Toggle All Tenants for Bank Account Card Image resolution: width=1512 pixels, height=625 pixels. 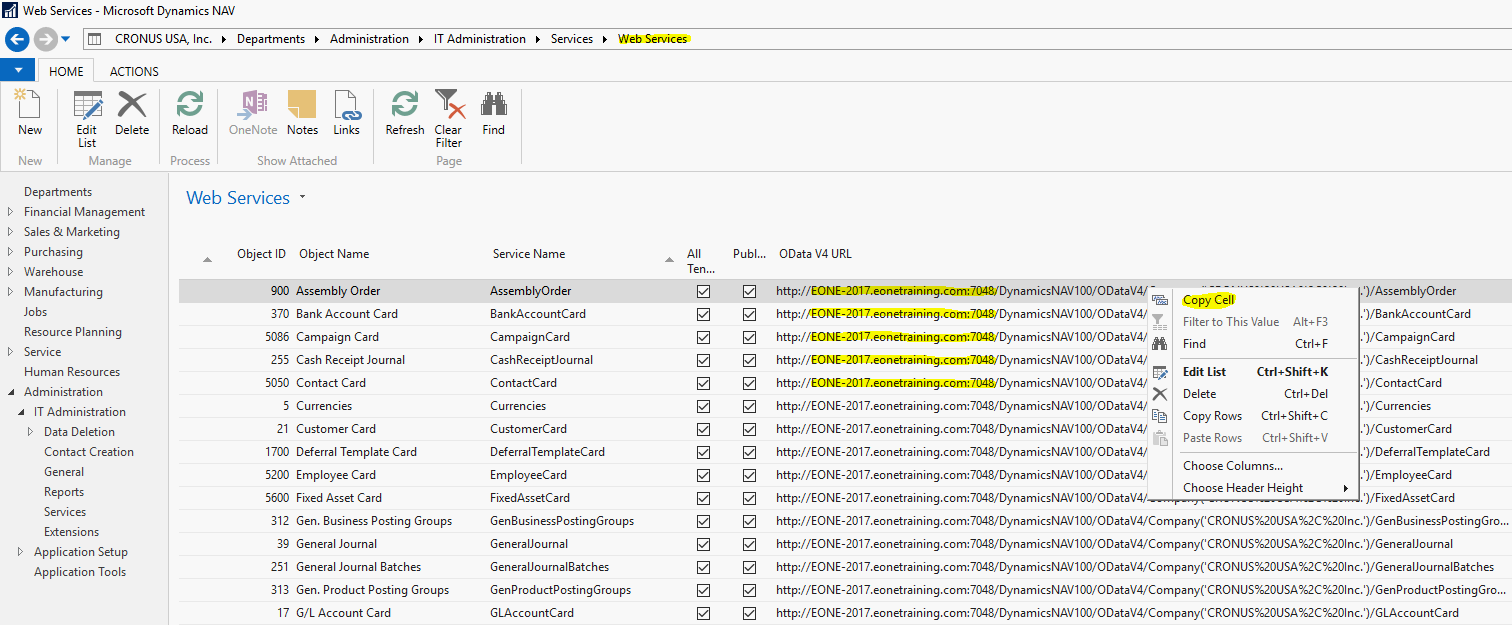click(703, 314)
